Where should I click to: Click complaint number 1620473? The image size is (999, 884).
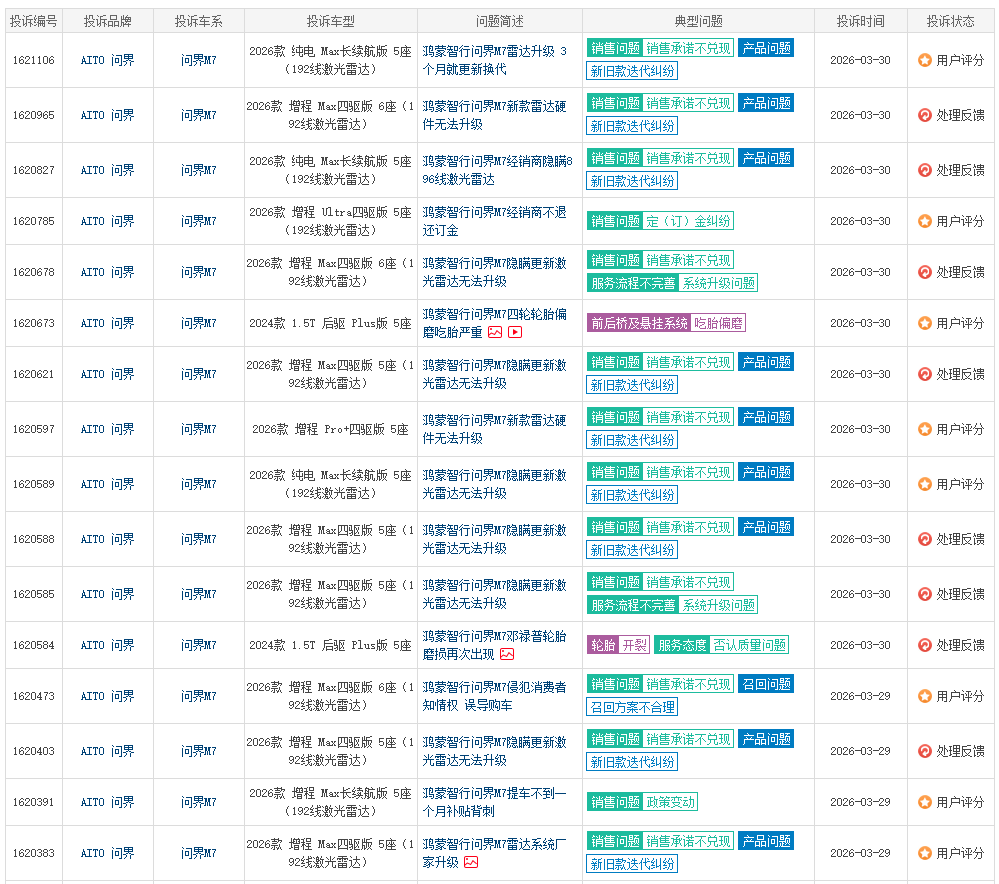[34, 696]
